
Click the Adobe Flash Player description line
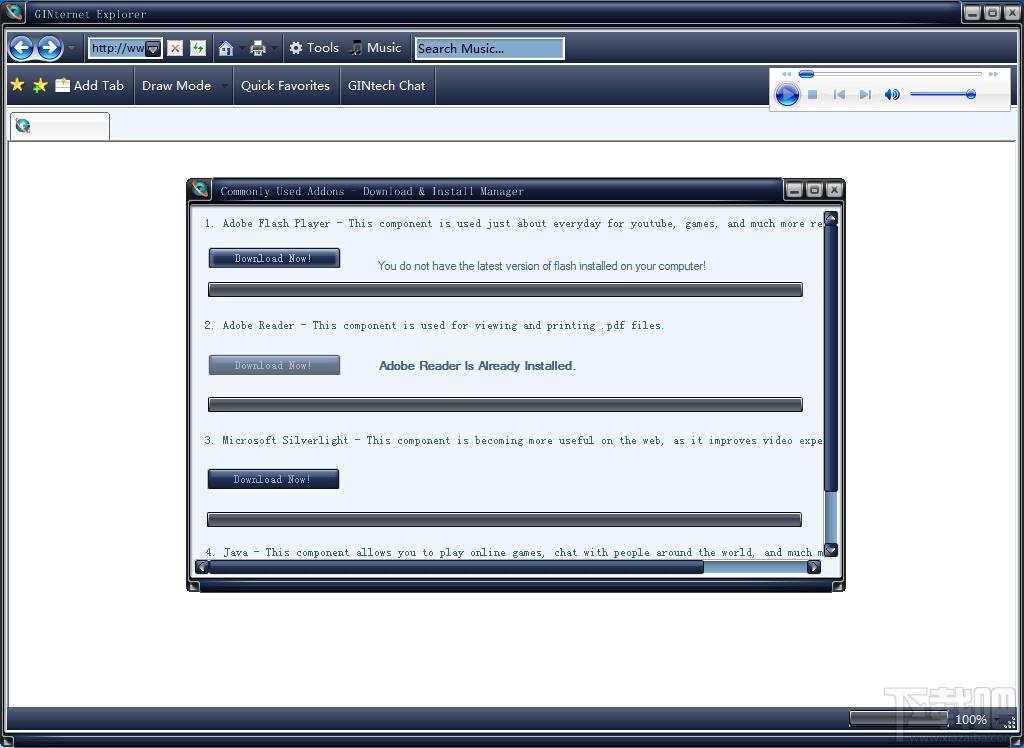pos(513,223)
